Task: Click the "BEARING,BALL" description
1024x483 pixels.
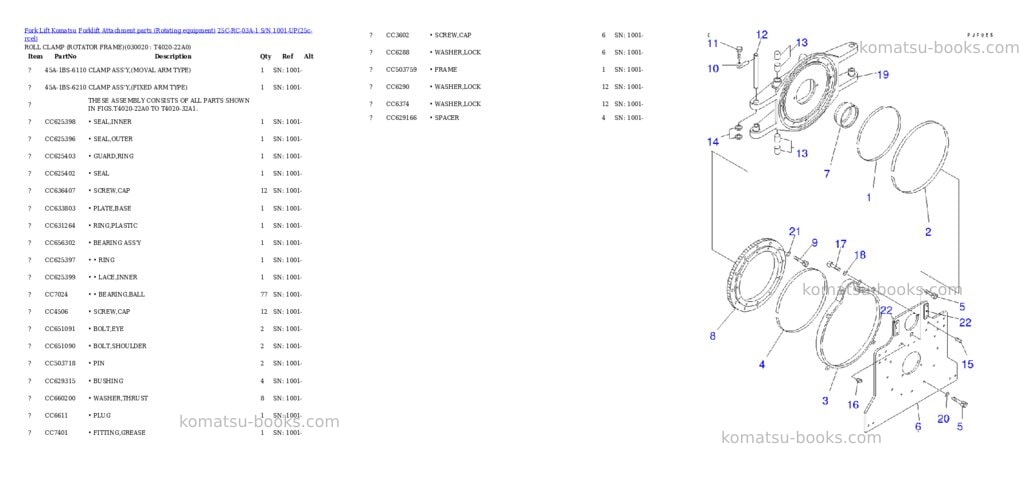Action: [x=122, y=294]
